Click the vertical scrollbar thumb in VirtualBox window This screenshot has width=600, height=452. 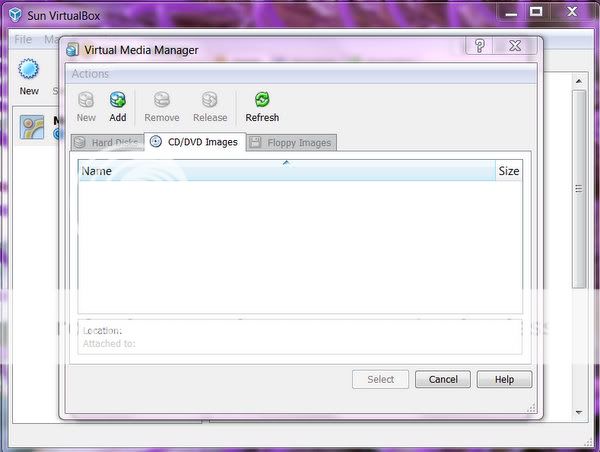pyautogui.click(x=579, y=189)
